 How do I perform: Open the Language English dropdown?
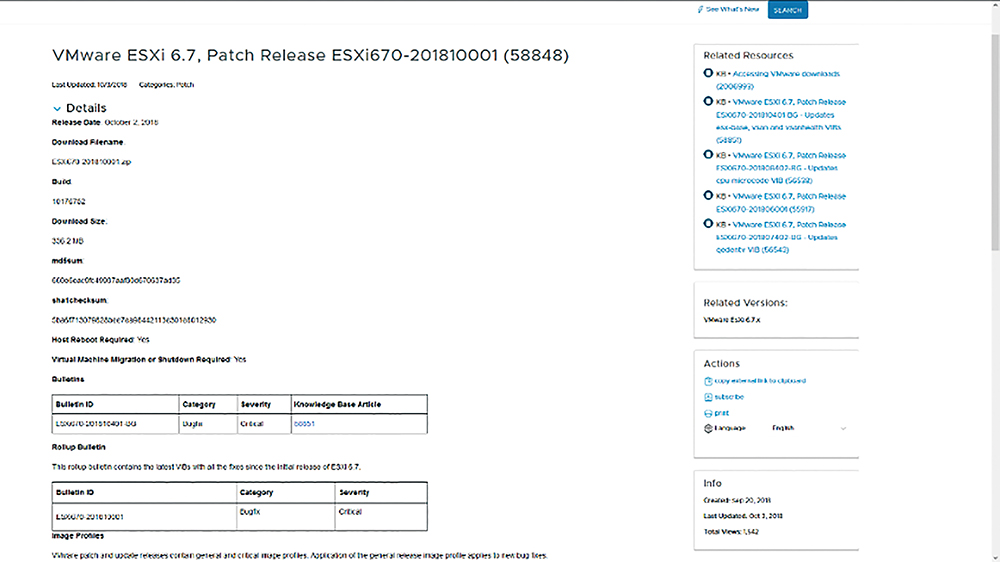click(809, 429)
